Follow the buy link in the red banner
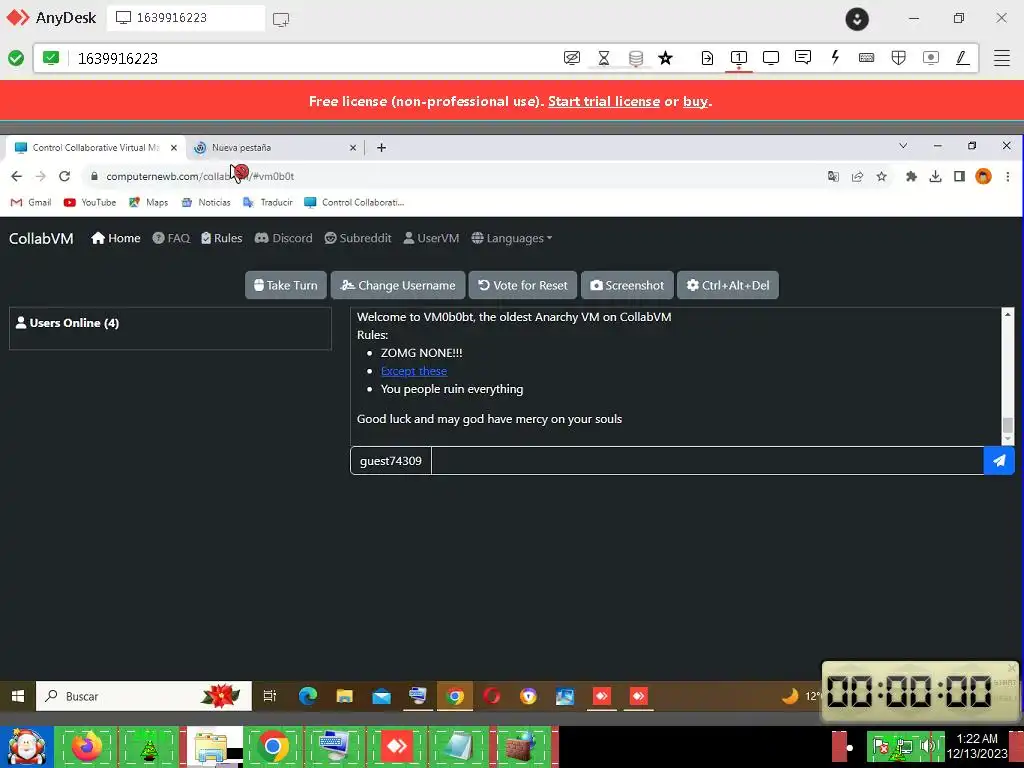This screenshot has height=768, width=1024. click(x=696, y=101)
